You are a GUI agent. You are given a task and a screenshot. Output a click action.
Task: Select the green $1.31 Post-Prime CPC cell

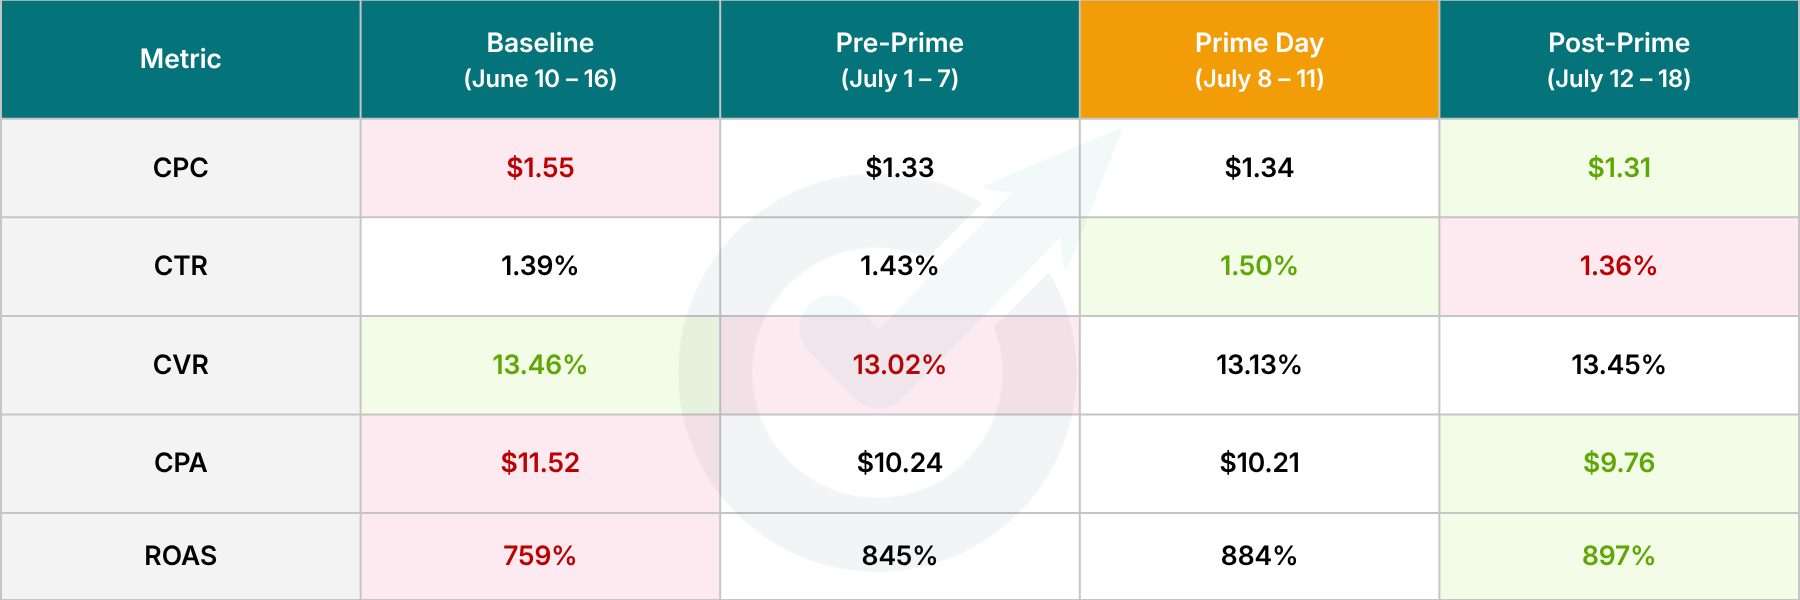coord(1619,168)
